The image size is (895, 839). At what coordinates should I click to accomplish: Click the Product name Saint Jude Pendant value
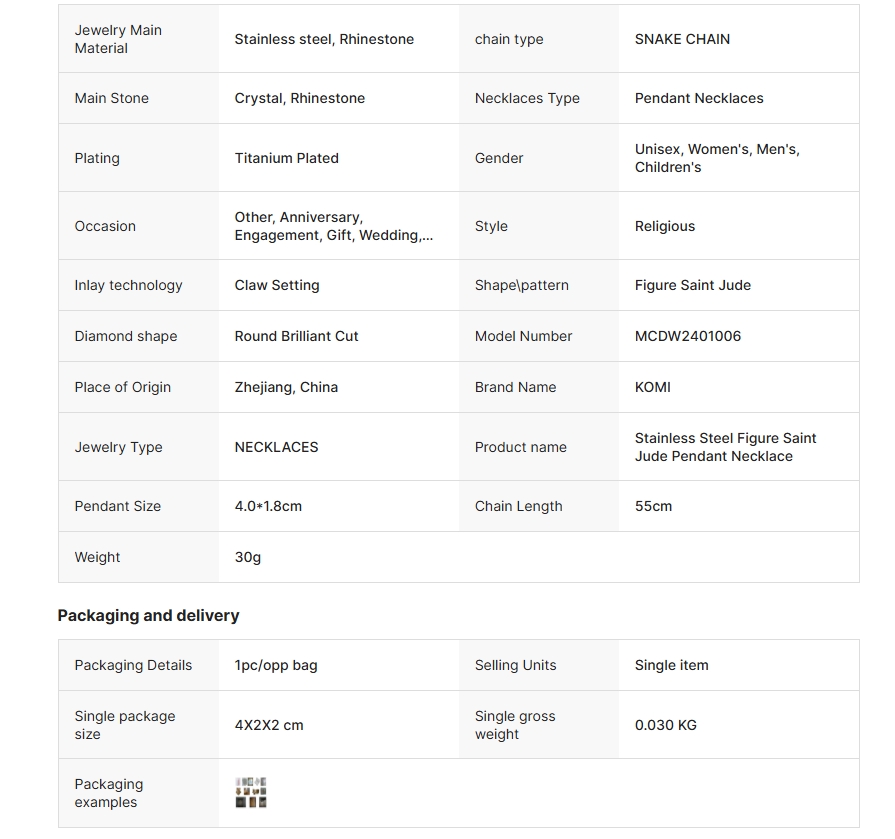[x=725, y=447]
